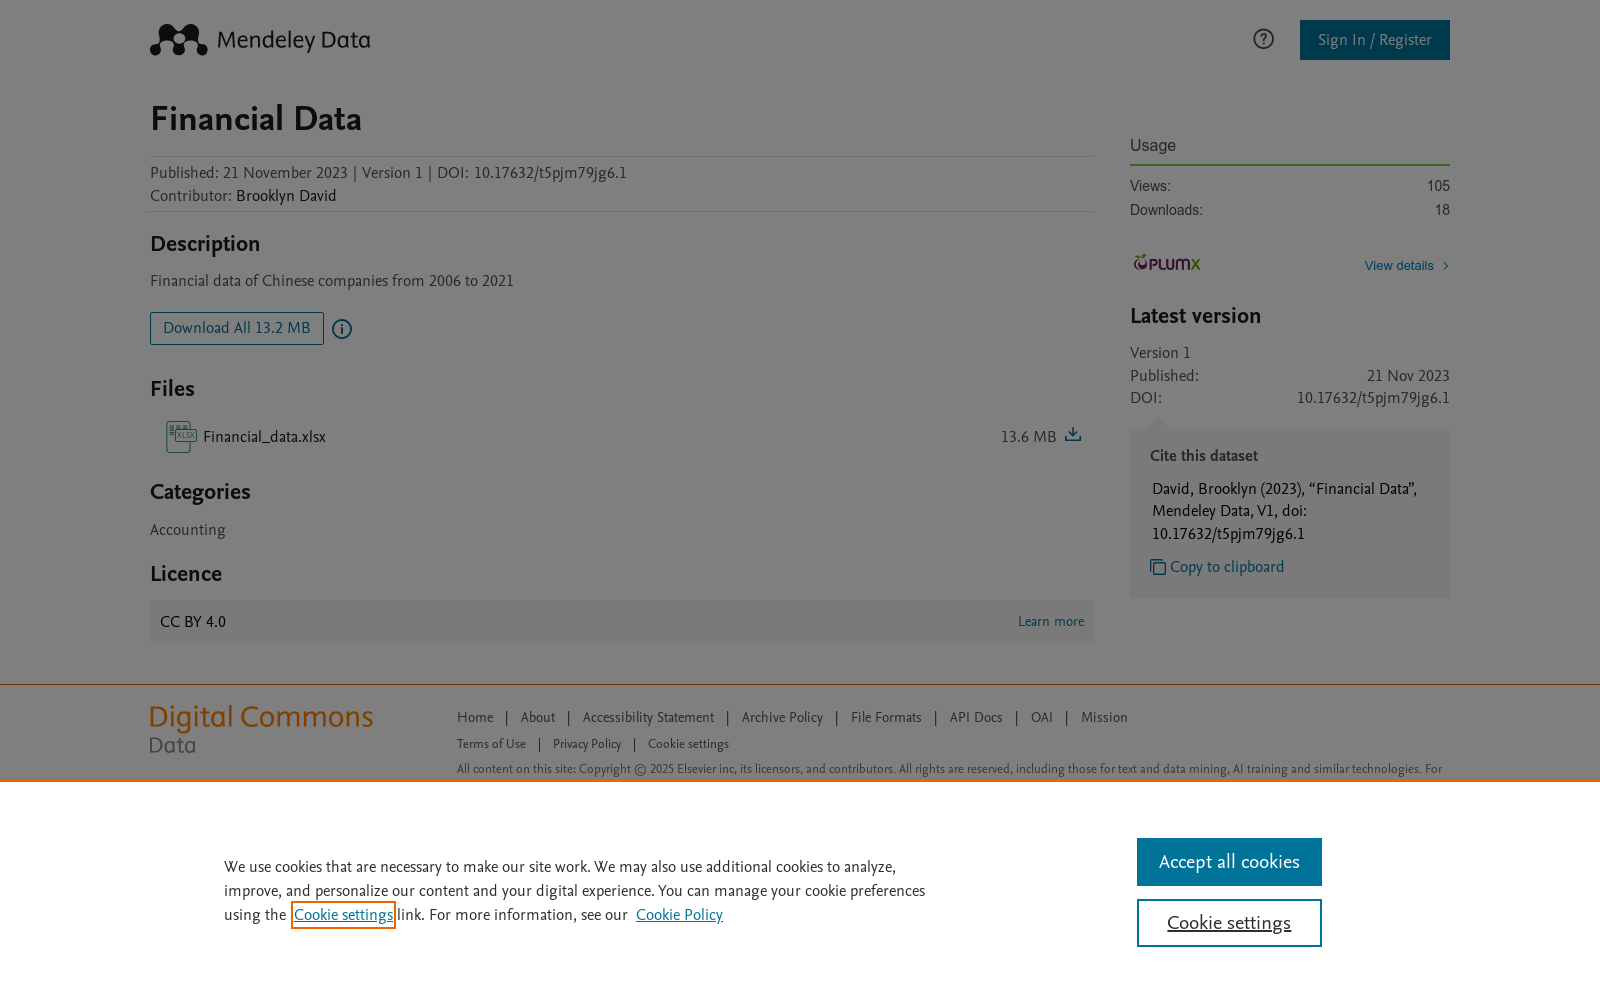Viewport: 1600px width, 1000px height.
Task: Select the Accounting category
Action: [x=188, y=530]
